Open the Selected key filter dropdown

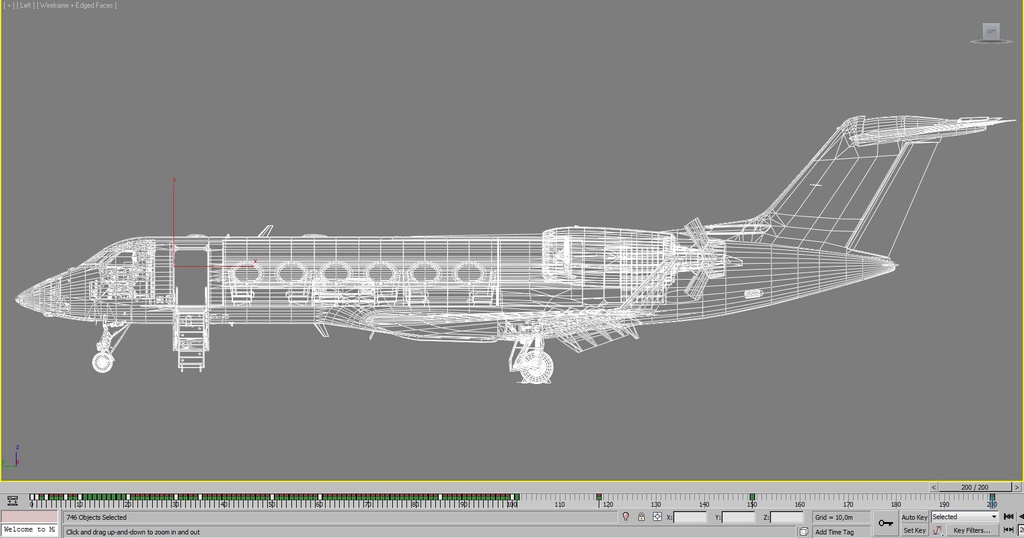tap(964, 517)
